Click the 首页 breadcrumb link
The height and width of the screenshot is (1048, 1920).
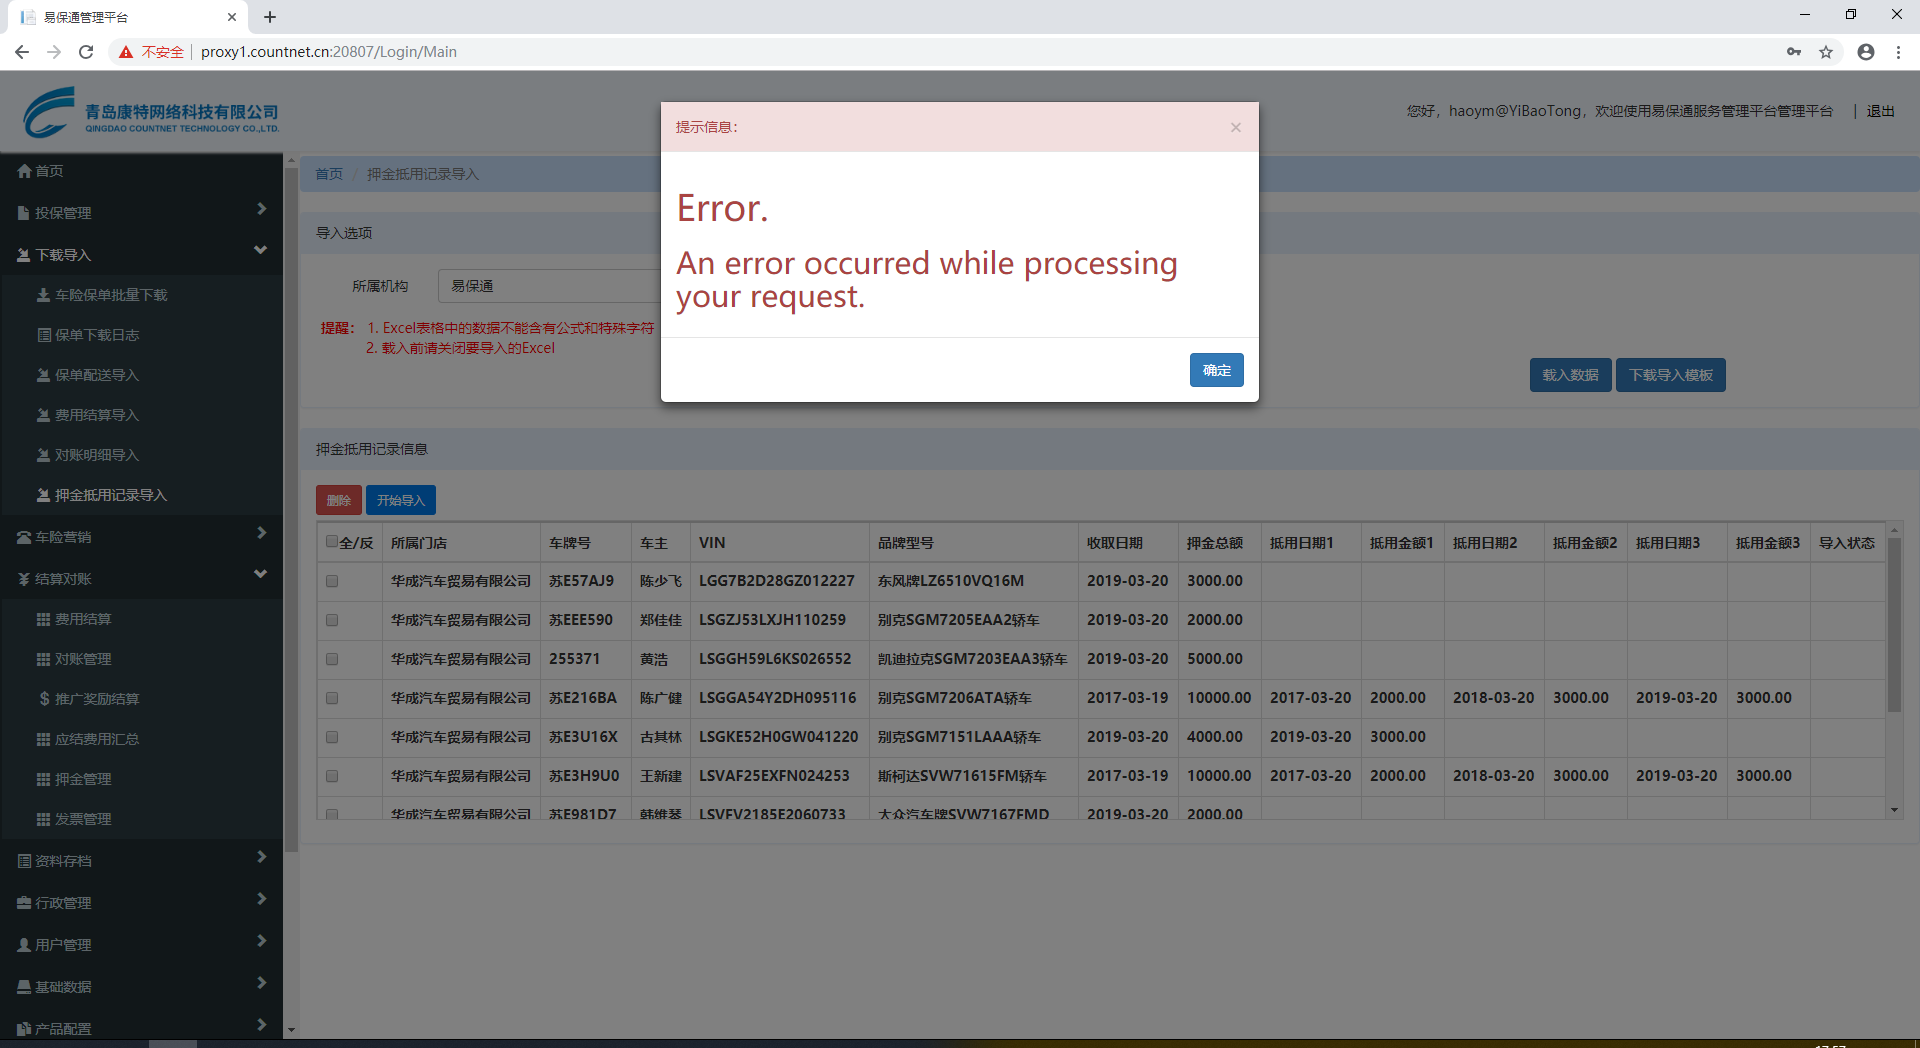pyautogui.click(x=329, y=174)
